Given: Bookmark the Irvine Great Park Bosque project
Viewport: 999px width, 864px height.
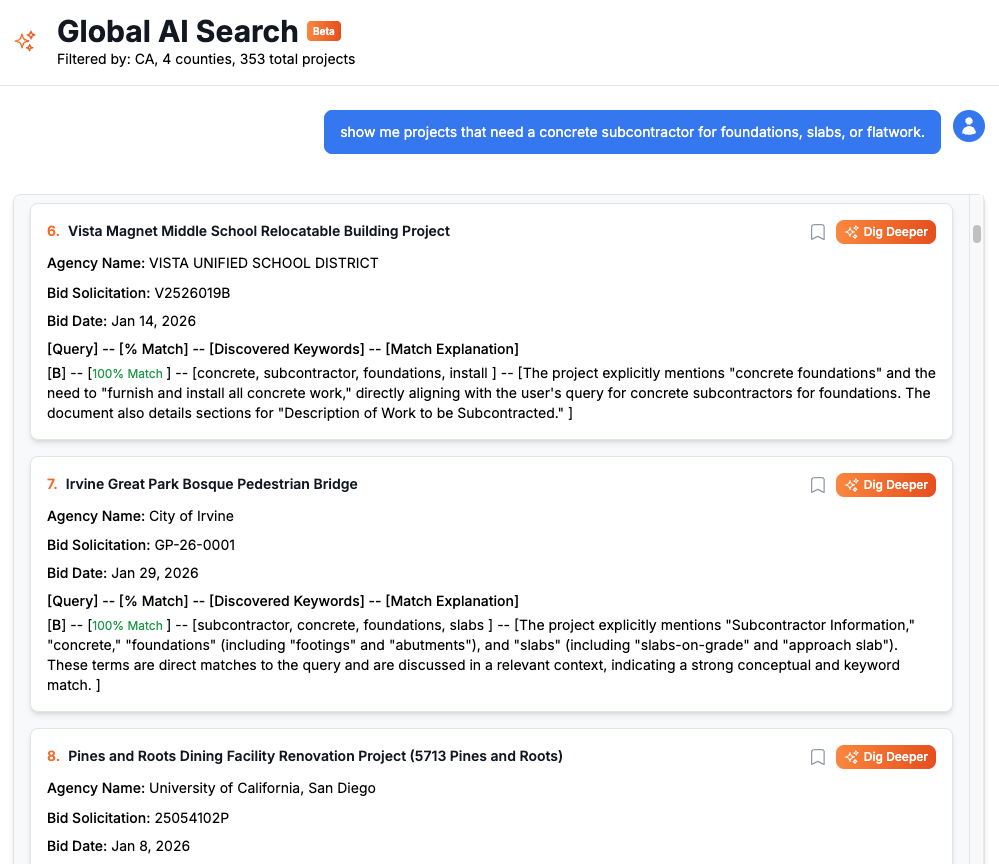Looking at the screenshot, I should [x=817, y=484].
